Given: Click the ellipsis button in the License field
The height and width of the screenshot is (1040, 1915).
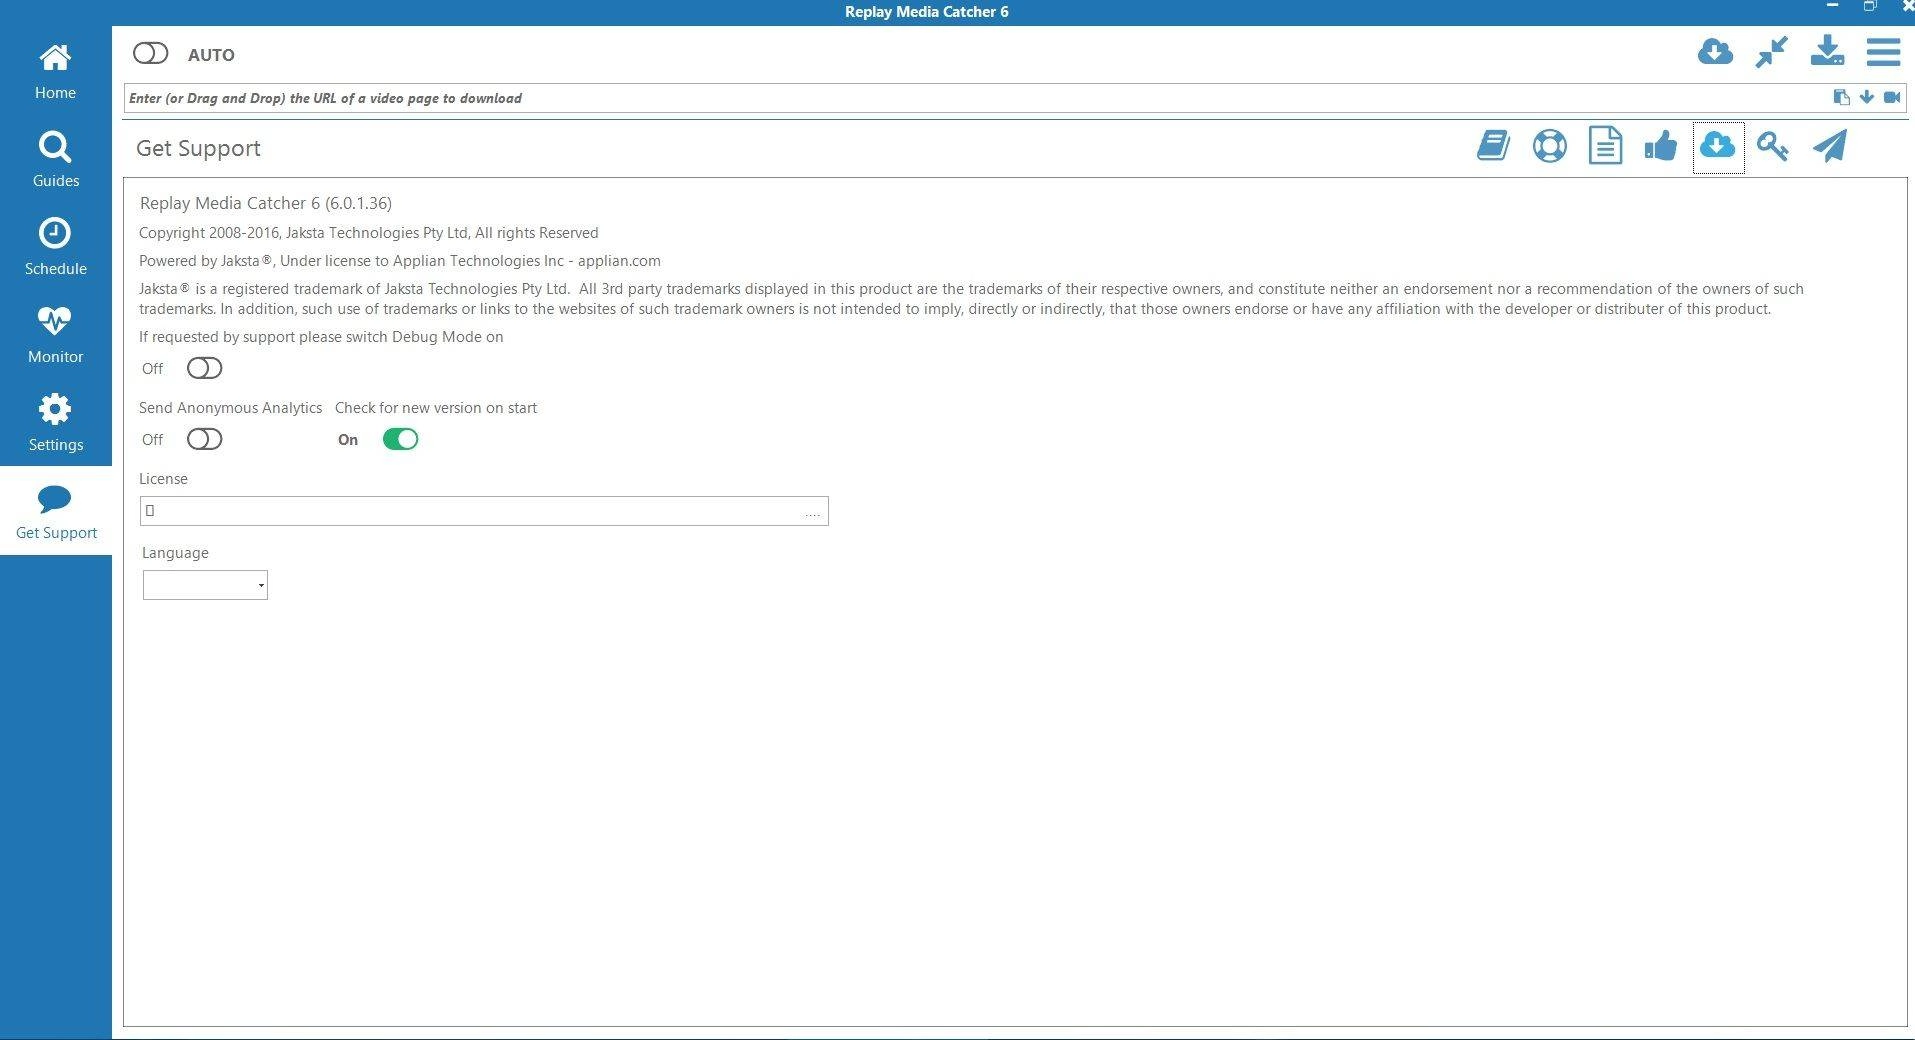Looking at the screenshot, I should coord(812,512).
